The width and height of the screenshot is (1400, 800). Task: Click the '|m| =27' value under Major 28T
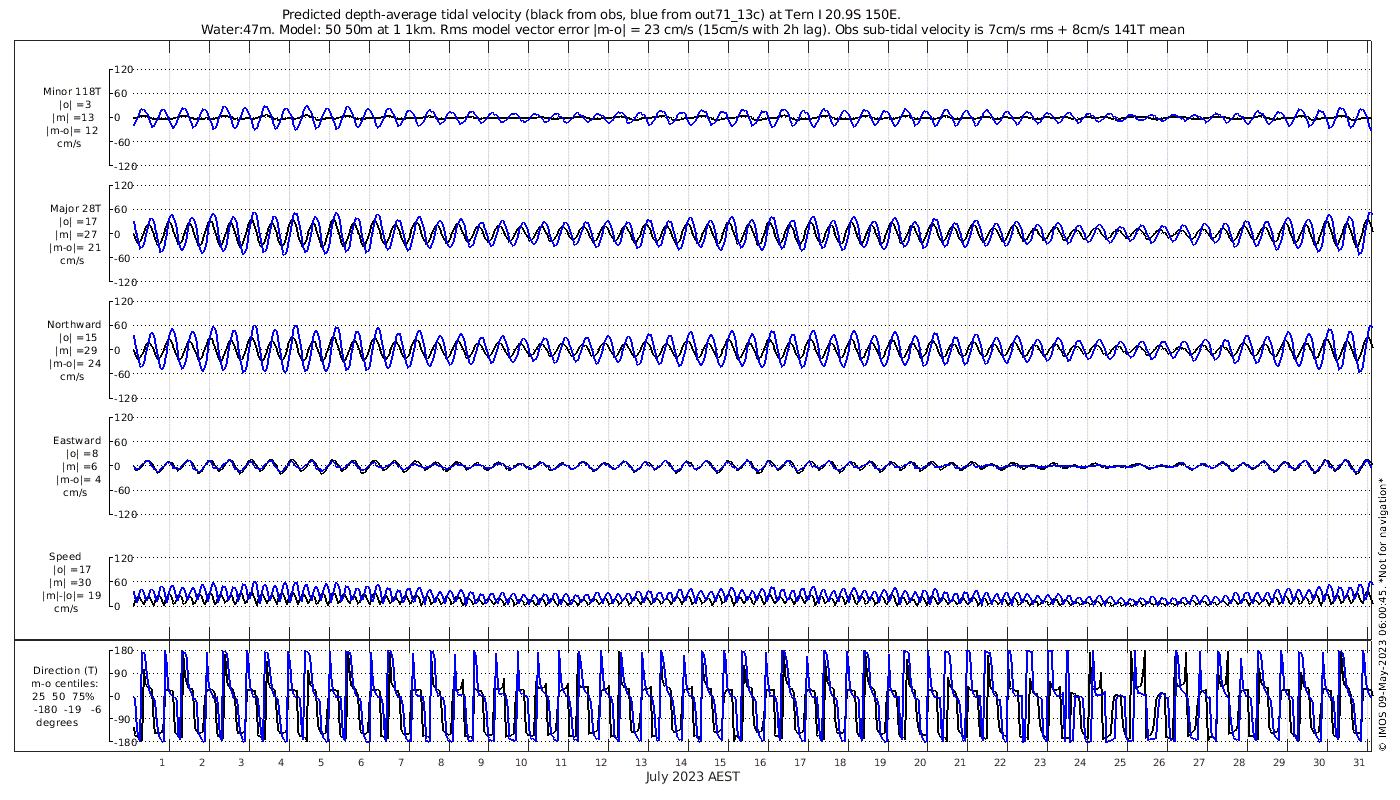point(75,234)
